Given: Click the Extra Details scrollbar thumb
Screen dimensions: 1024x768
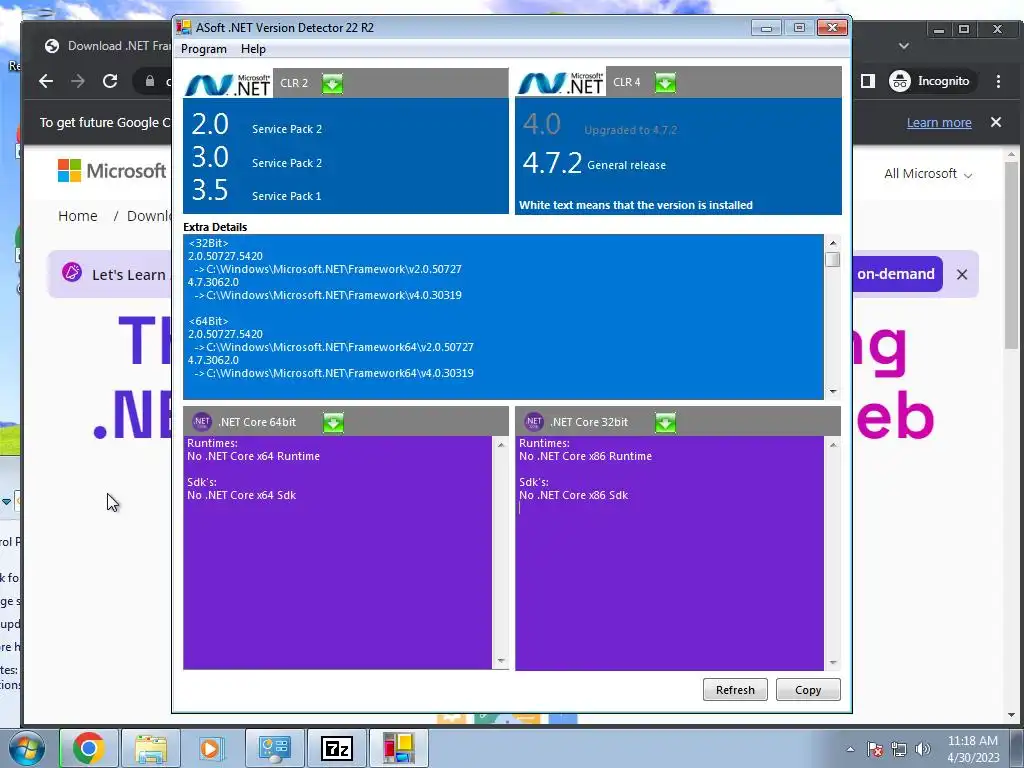Looking at the screenshot, I should coord(832,259).
